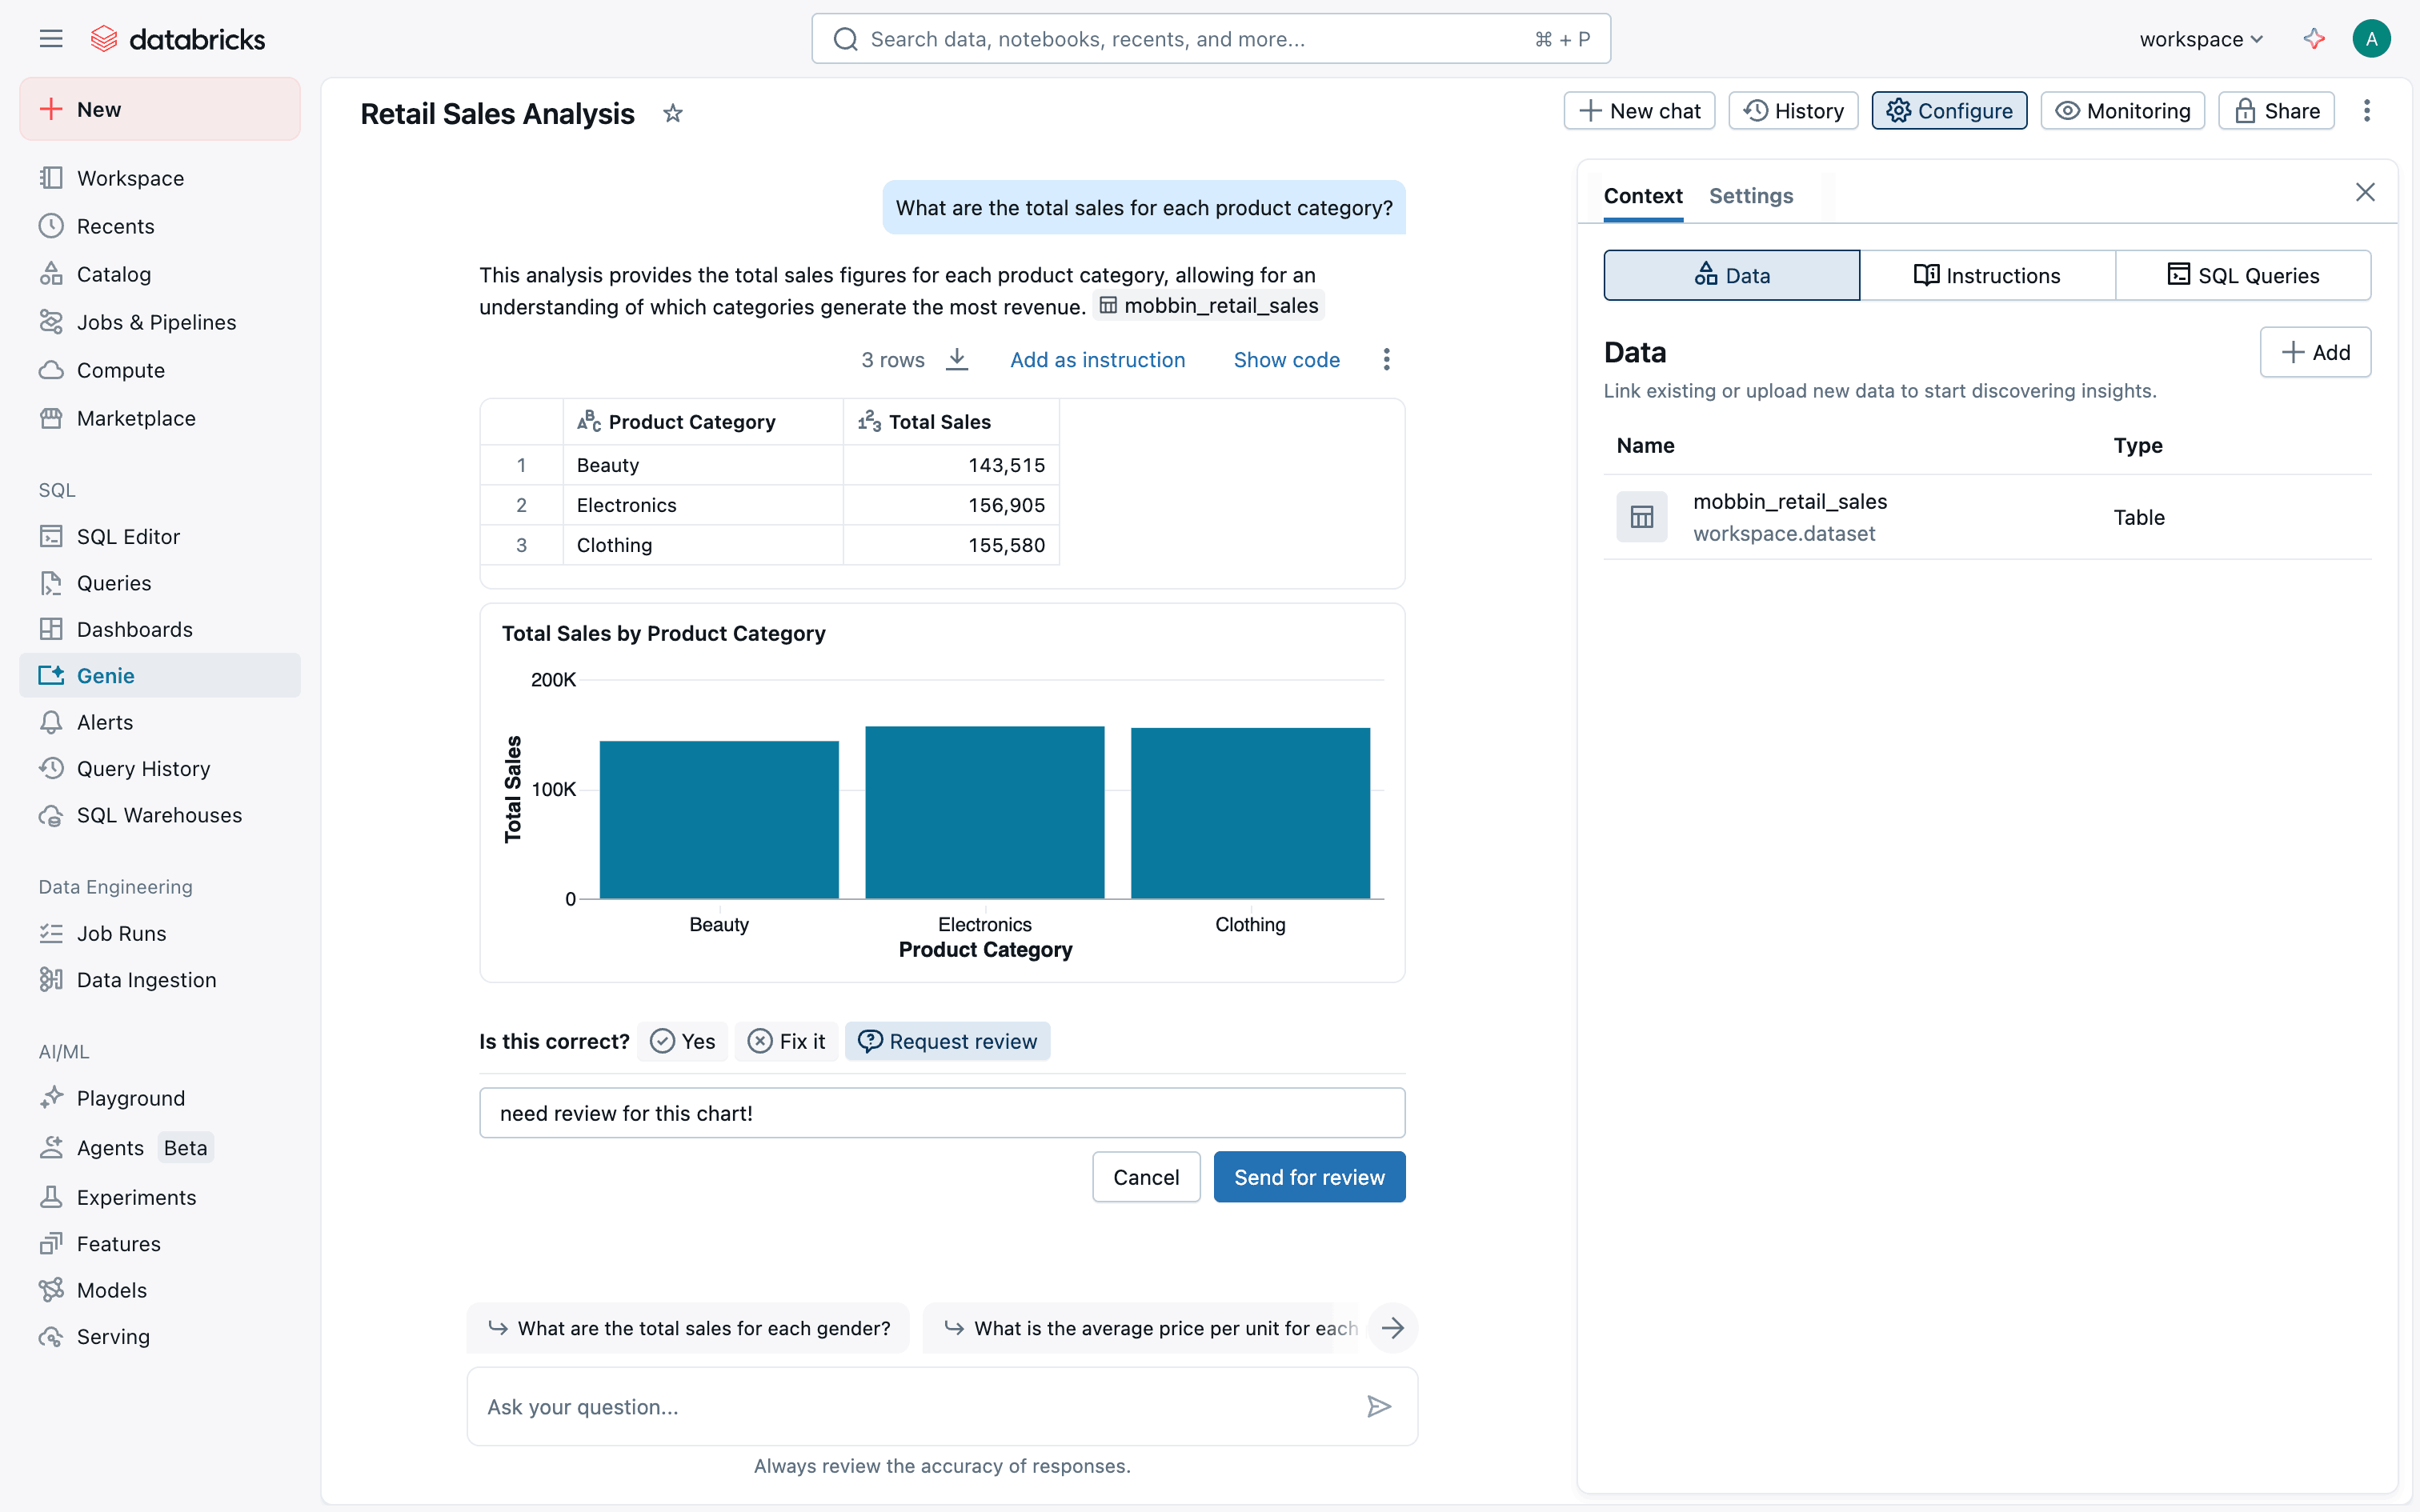Click the mobbin_retail_sales table icon
Viewport: 2420px width, 1512px height.
tap(1641, 517)
